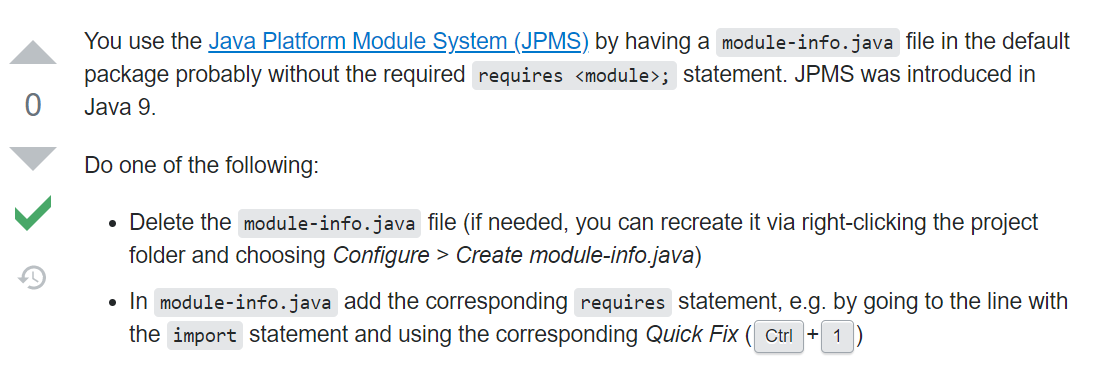
Task: Click the import code snippet
Action: 205,336
